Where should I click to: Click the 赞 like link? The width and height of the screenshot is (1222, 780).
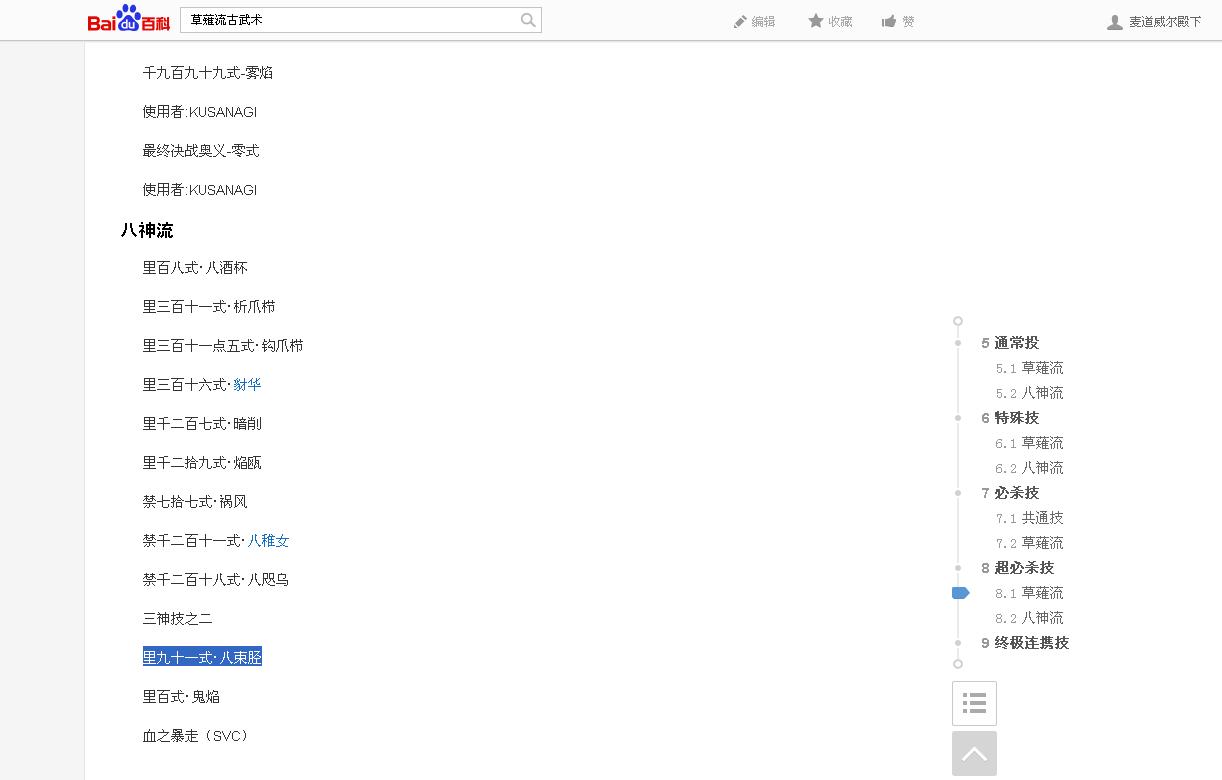(x=908, y=21)
